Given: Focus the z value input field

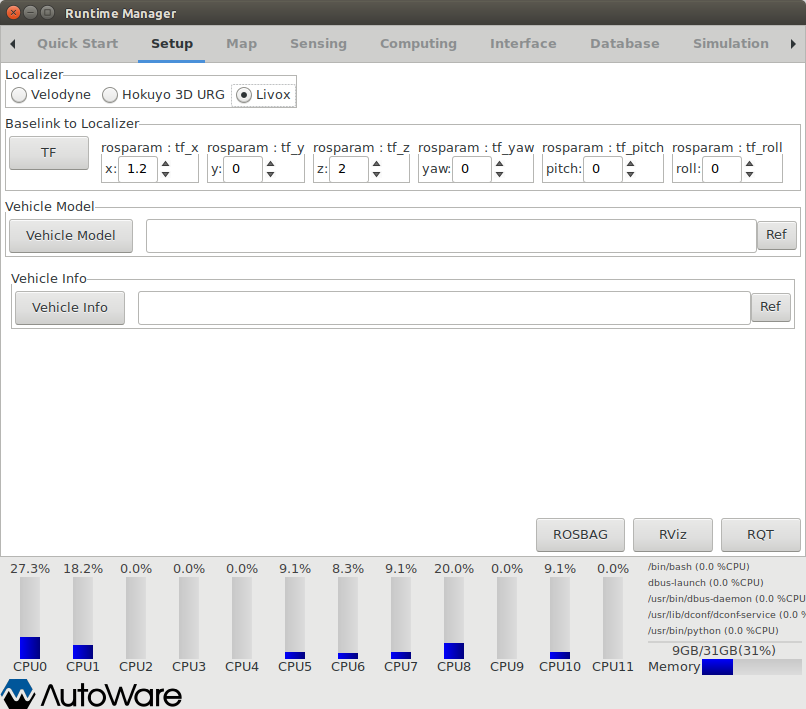Looking at the screenshot, I should tap(349, 169).
